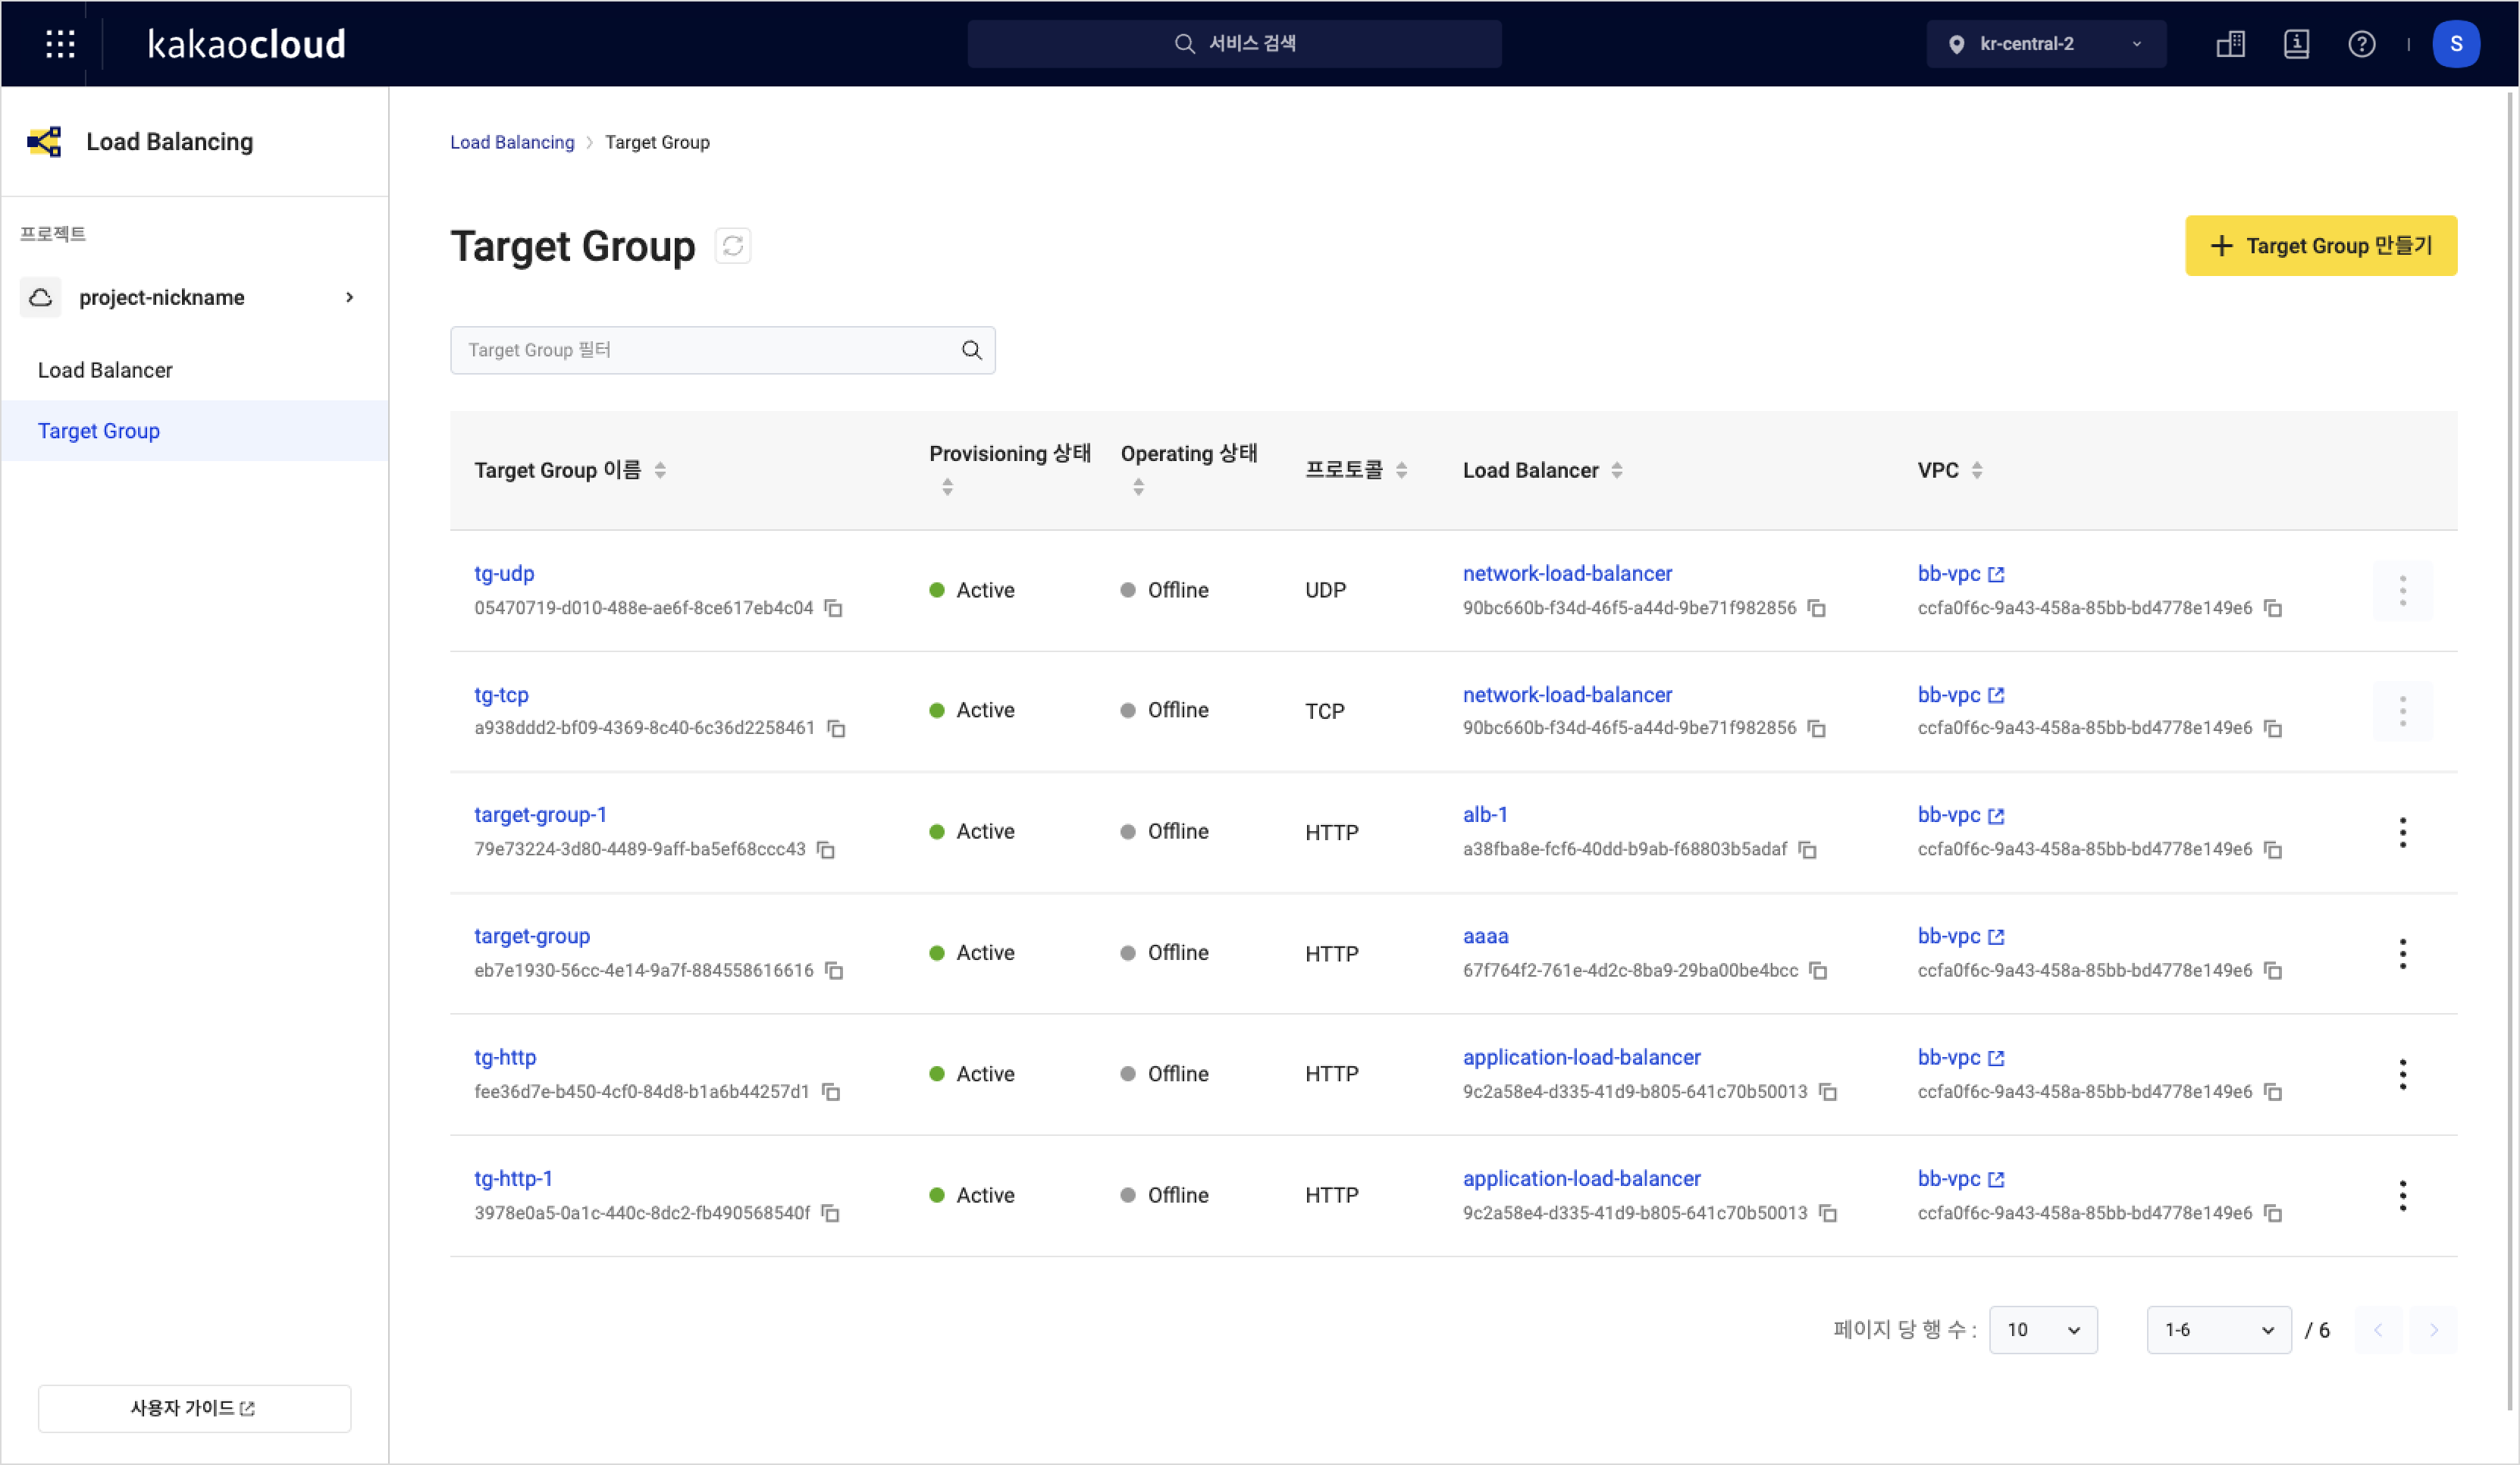Screen dimensions: 2520x1465
Task: Copy alb-1 load balancer ID
Action: [x=1808, y=849]
